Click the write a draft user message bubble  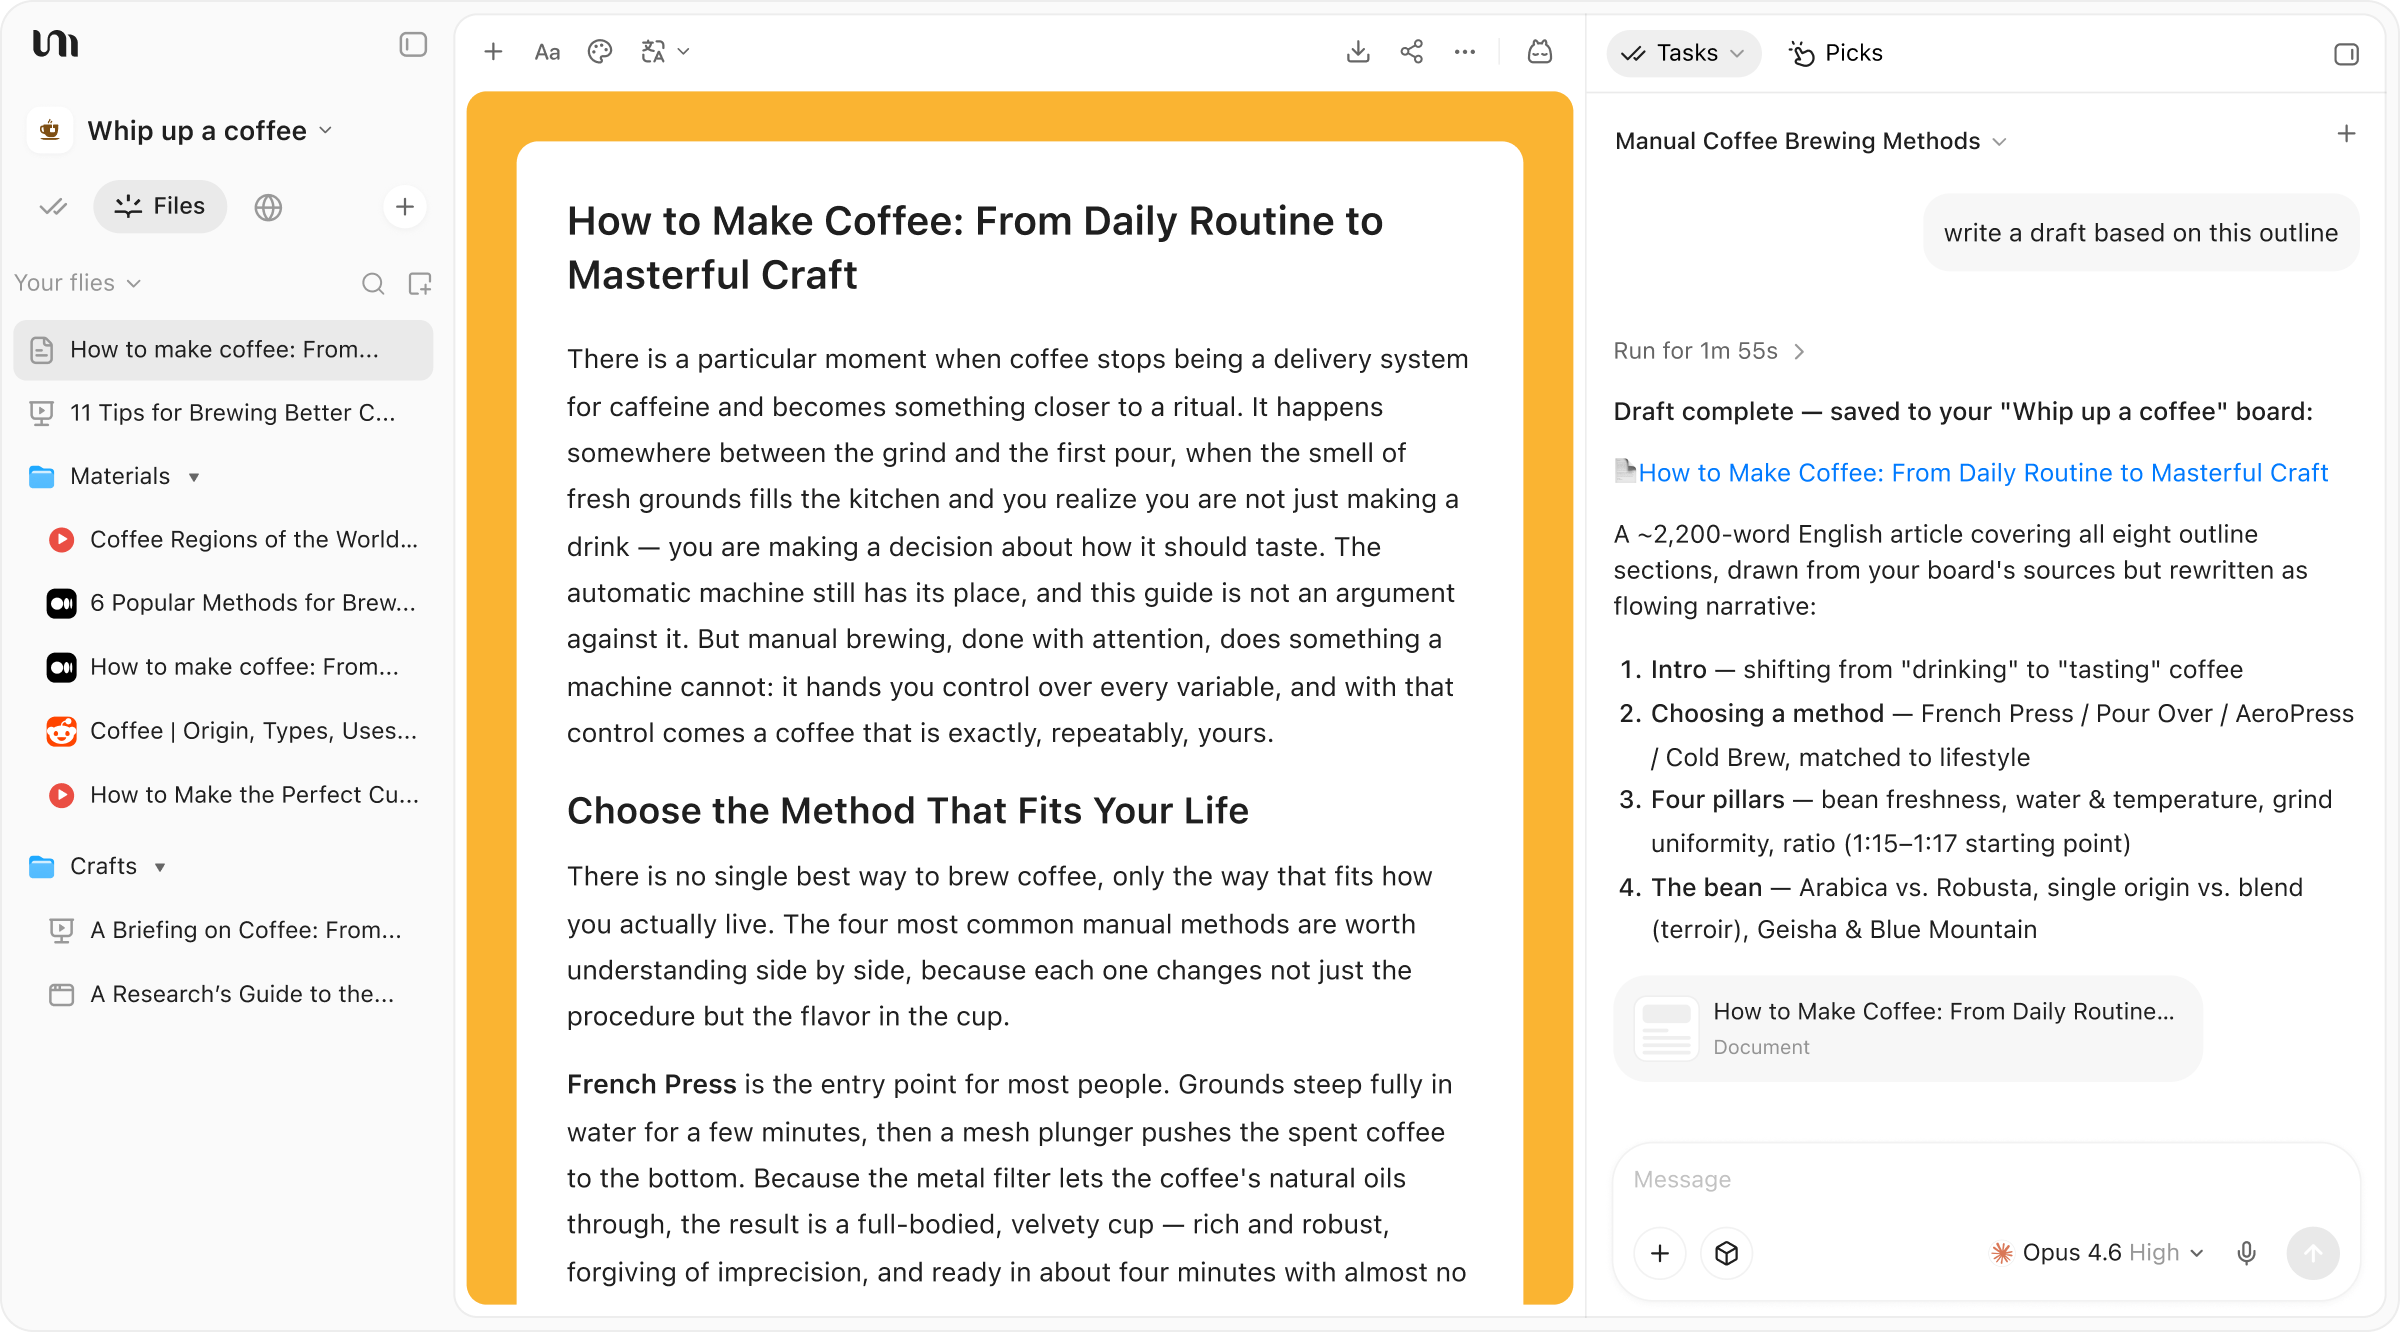(x=2141, y=233)
